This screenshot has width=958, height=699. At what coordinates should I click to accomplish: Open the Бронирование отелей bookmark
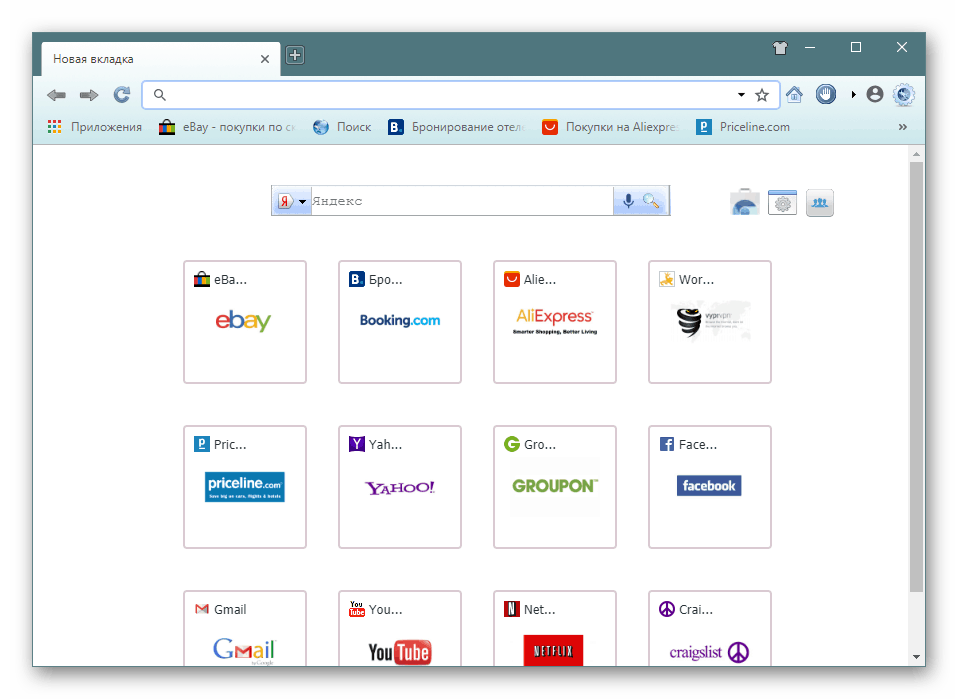(x=456, y=126)
